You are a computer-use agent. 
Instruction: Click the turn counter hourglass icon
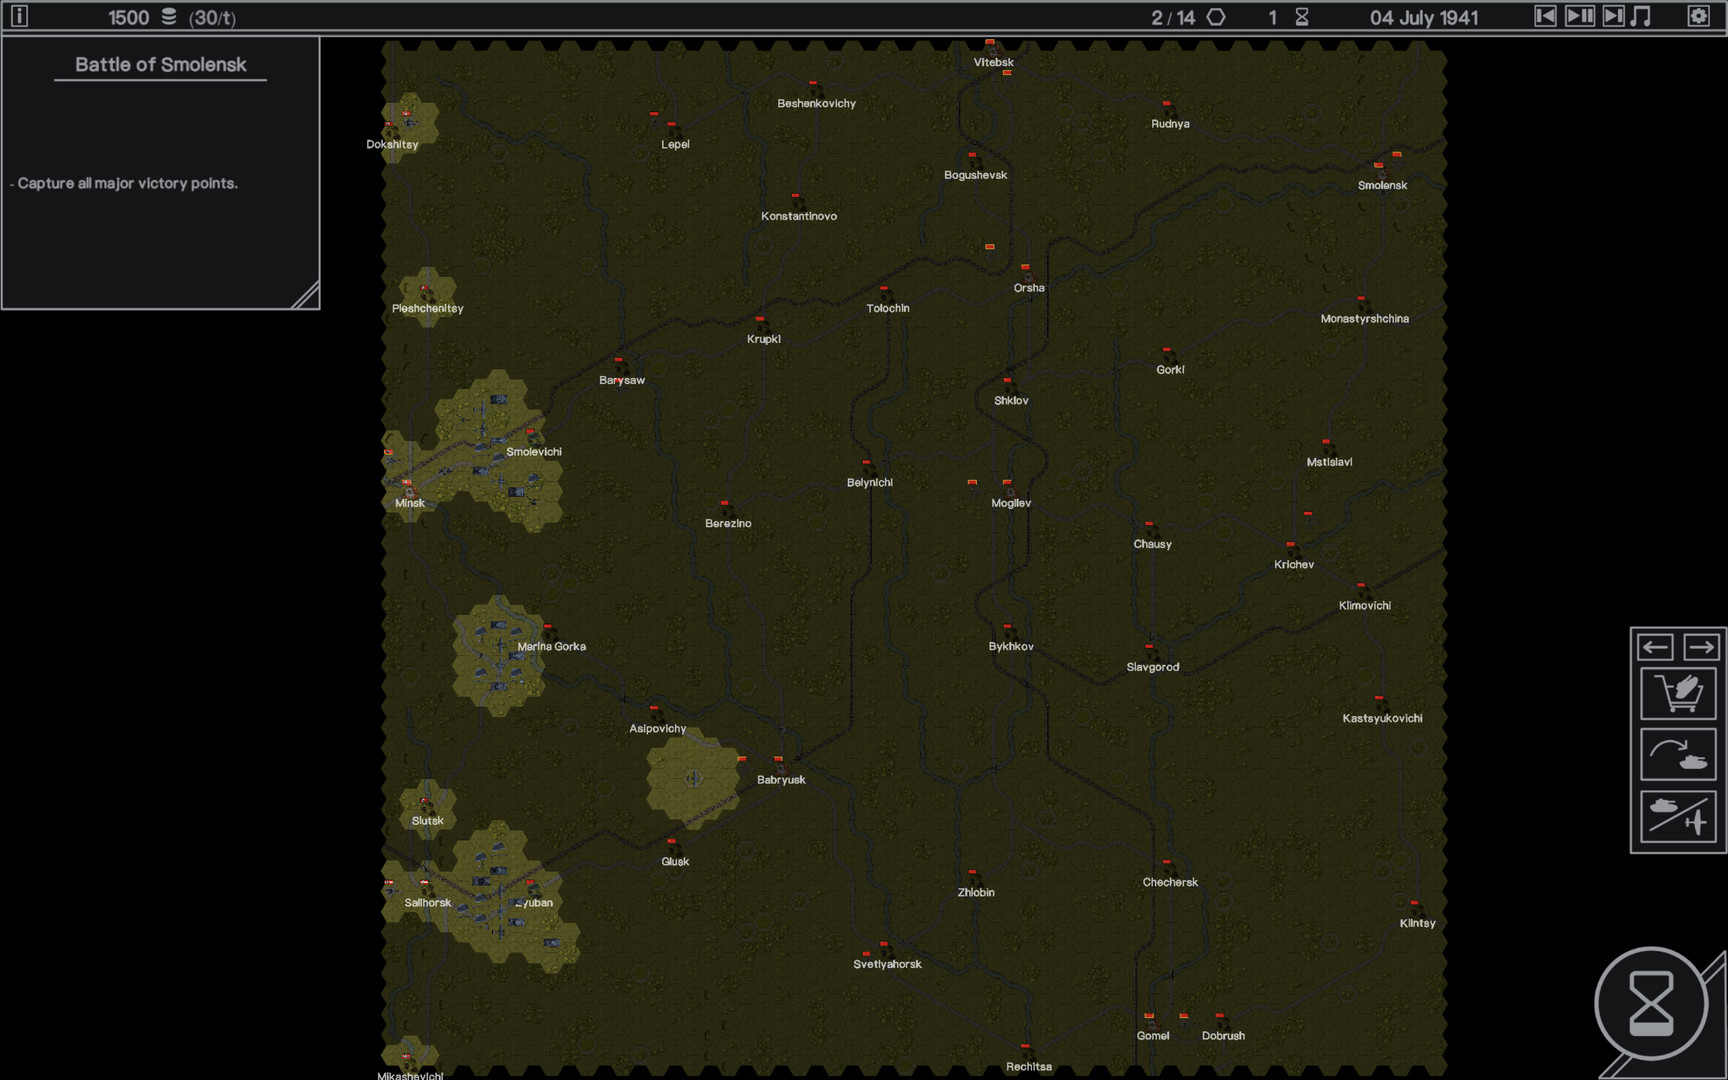pyautogui.click(x=1302, y=17)
